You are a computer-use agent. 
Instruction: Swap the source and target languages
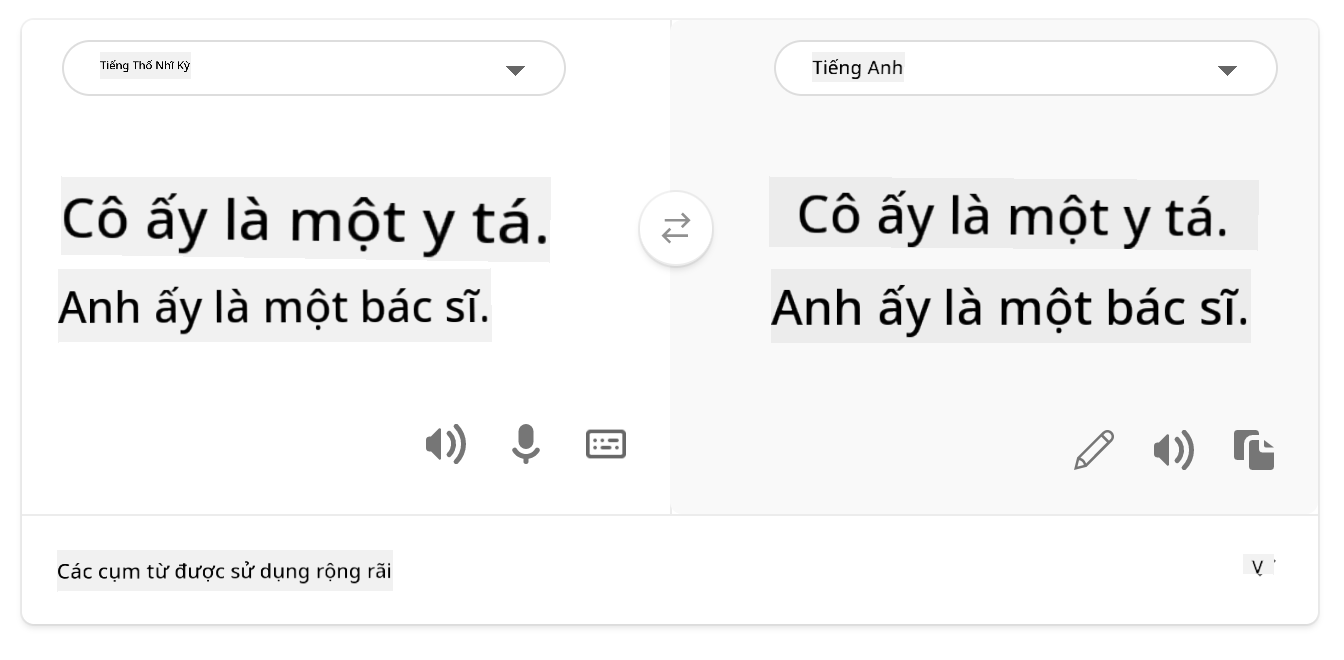676,229
